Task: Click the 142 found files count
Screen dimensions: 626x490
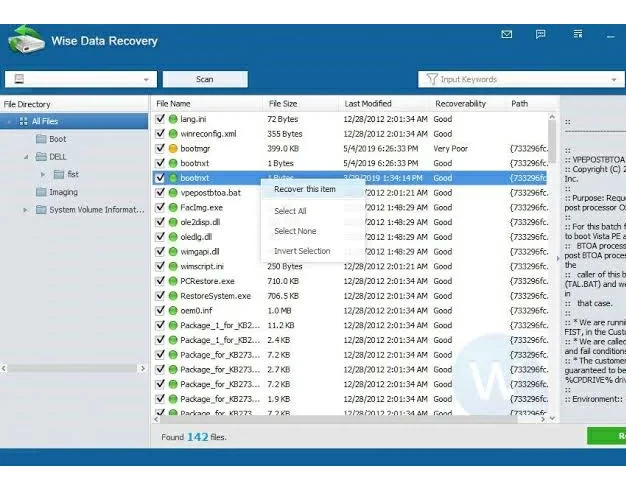Action: 198,437
